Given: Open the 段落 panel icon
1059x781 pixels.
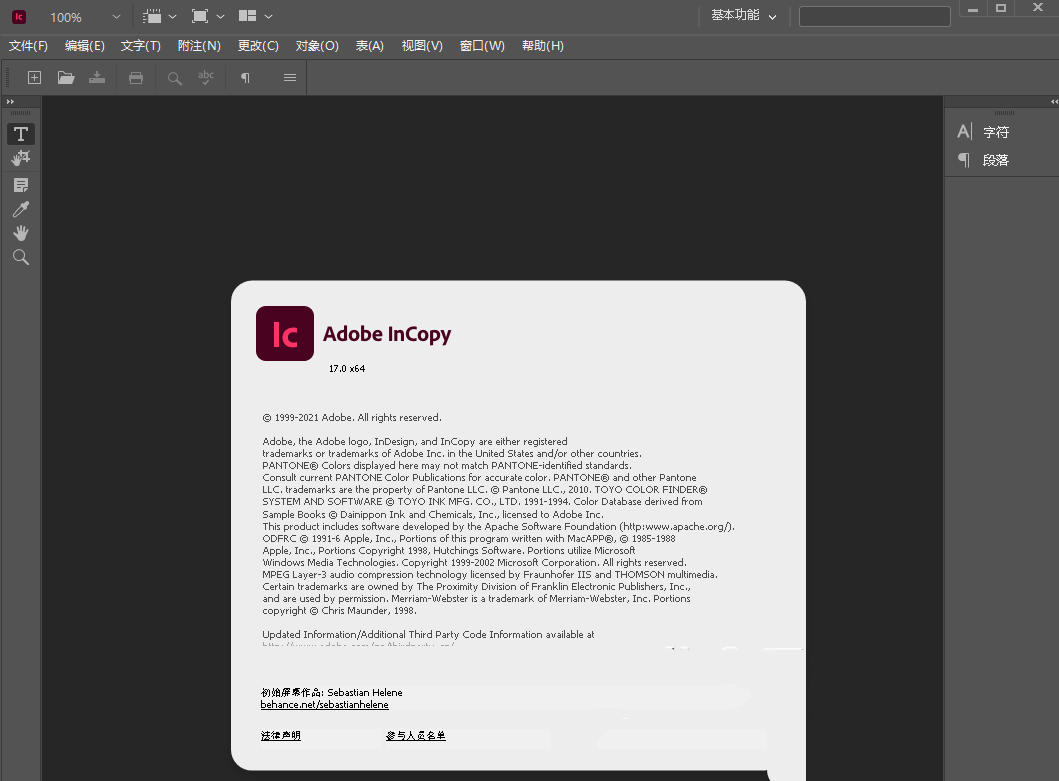Looking at the screenshot, I should 983,160.
